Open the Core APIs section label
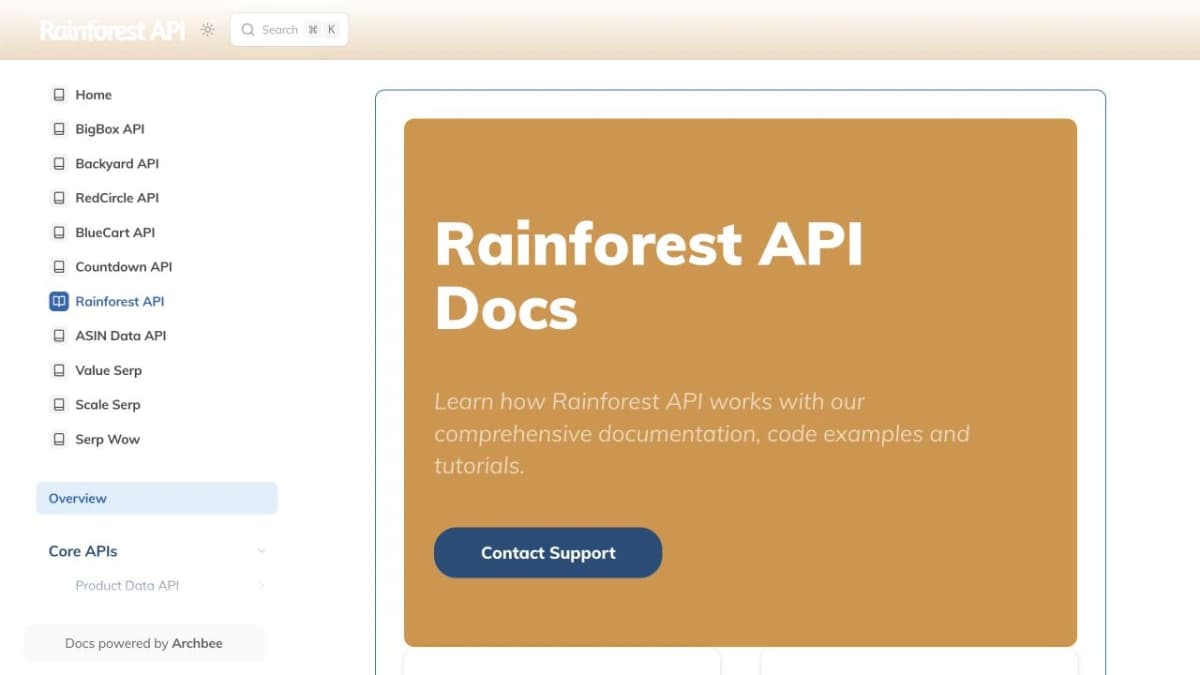This screenshot has height=675, width=1200. [83, 551]
